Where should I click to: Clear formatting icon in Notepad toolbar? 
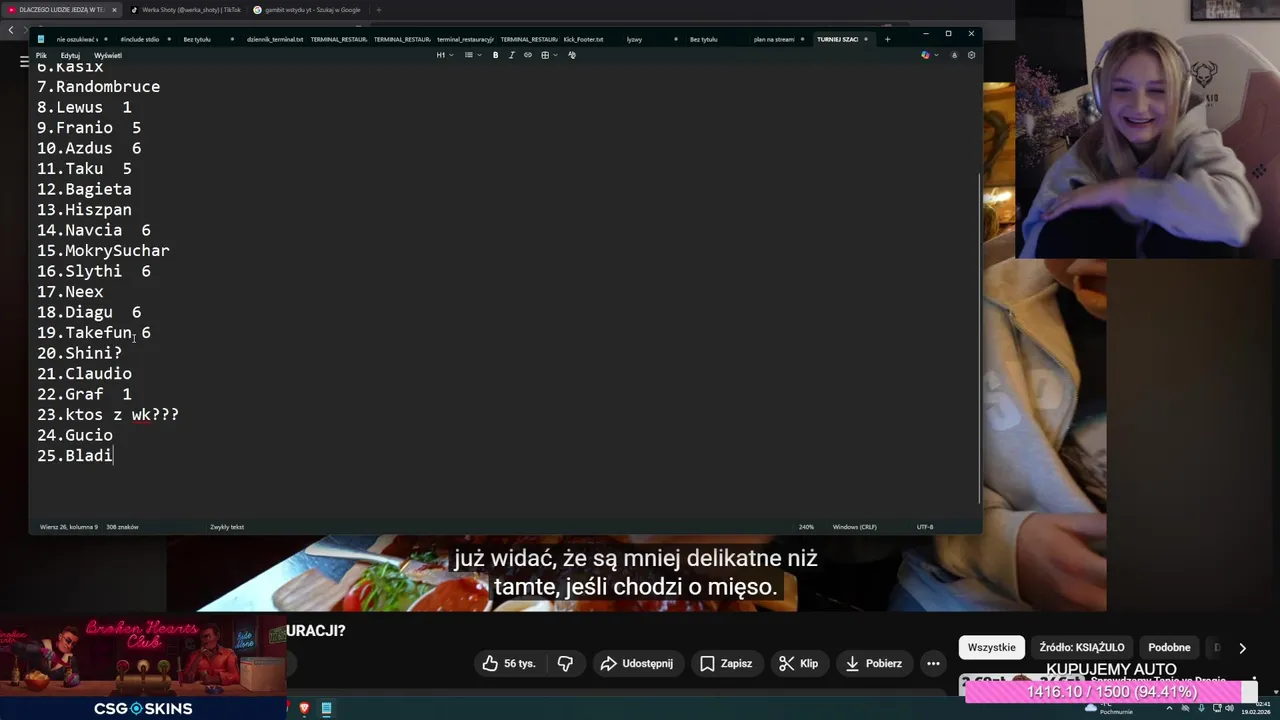[x=572, y=55]
